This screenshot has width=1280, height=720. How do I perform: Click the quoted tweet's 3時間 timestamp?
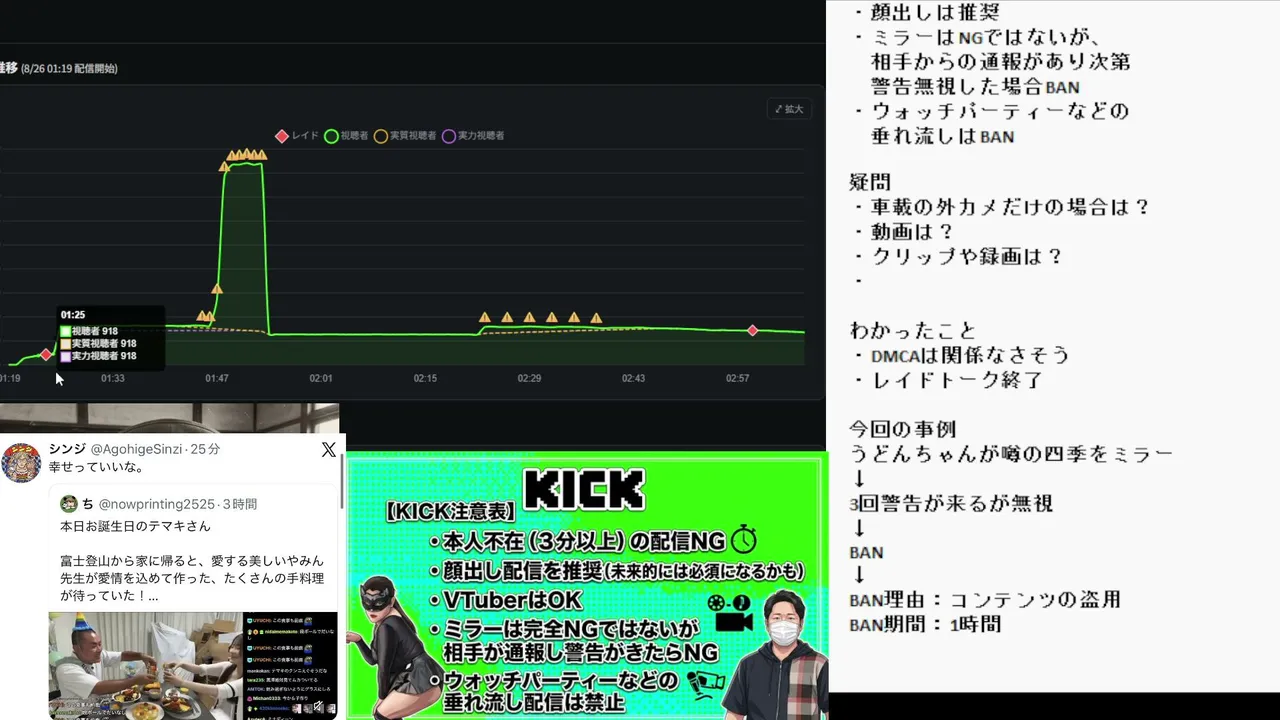(x=239, y=504)
